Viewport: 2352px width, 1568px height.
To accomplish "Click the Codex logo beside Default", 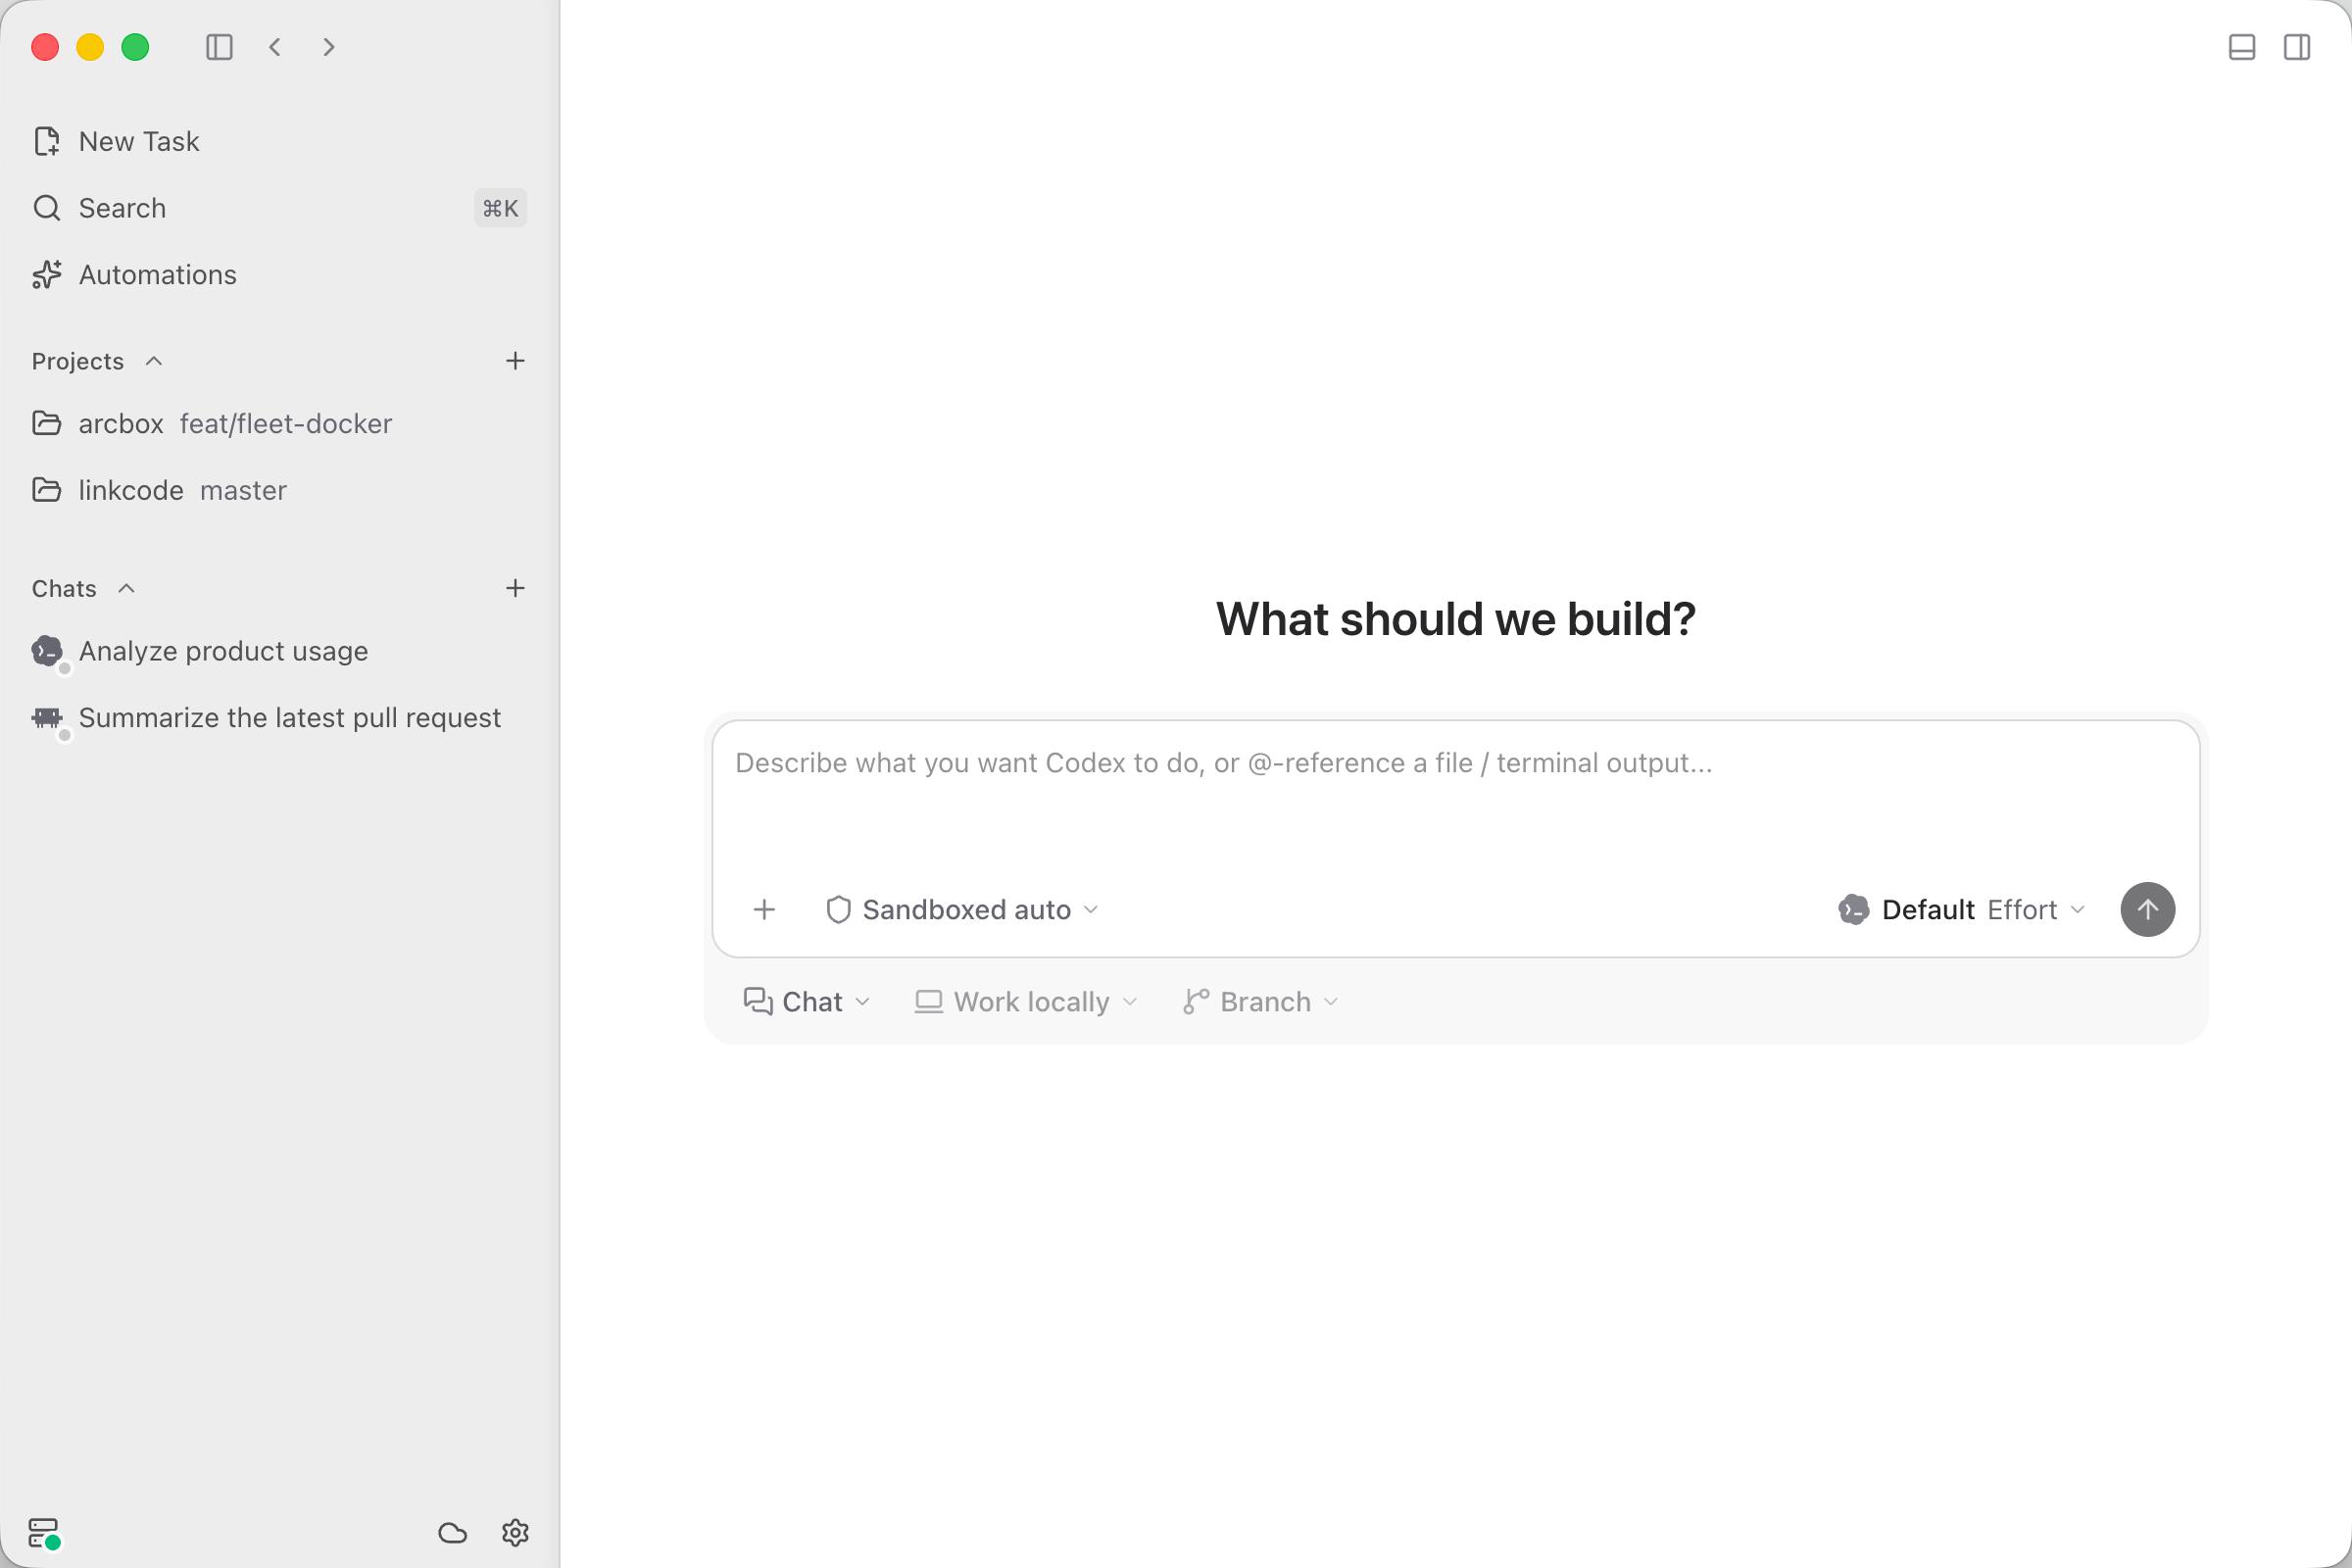I will [x=1853, y=909].
